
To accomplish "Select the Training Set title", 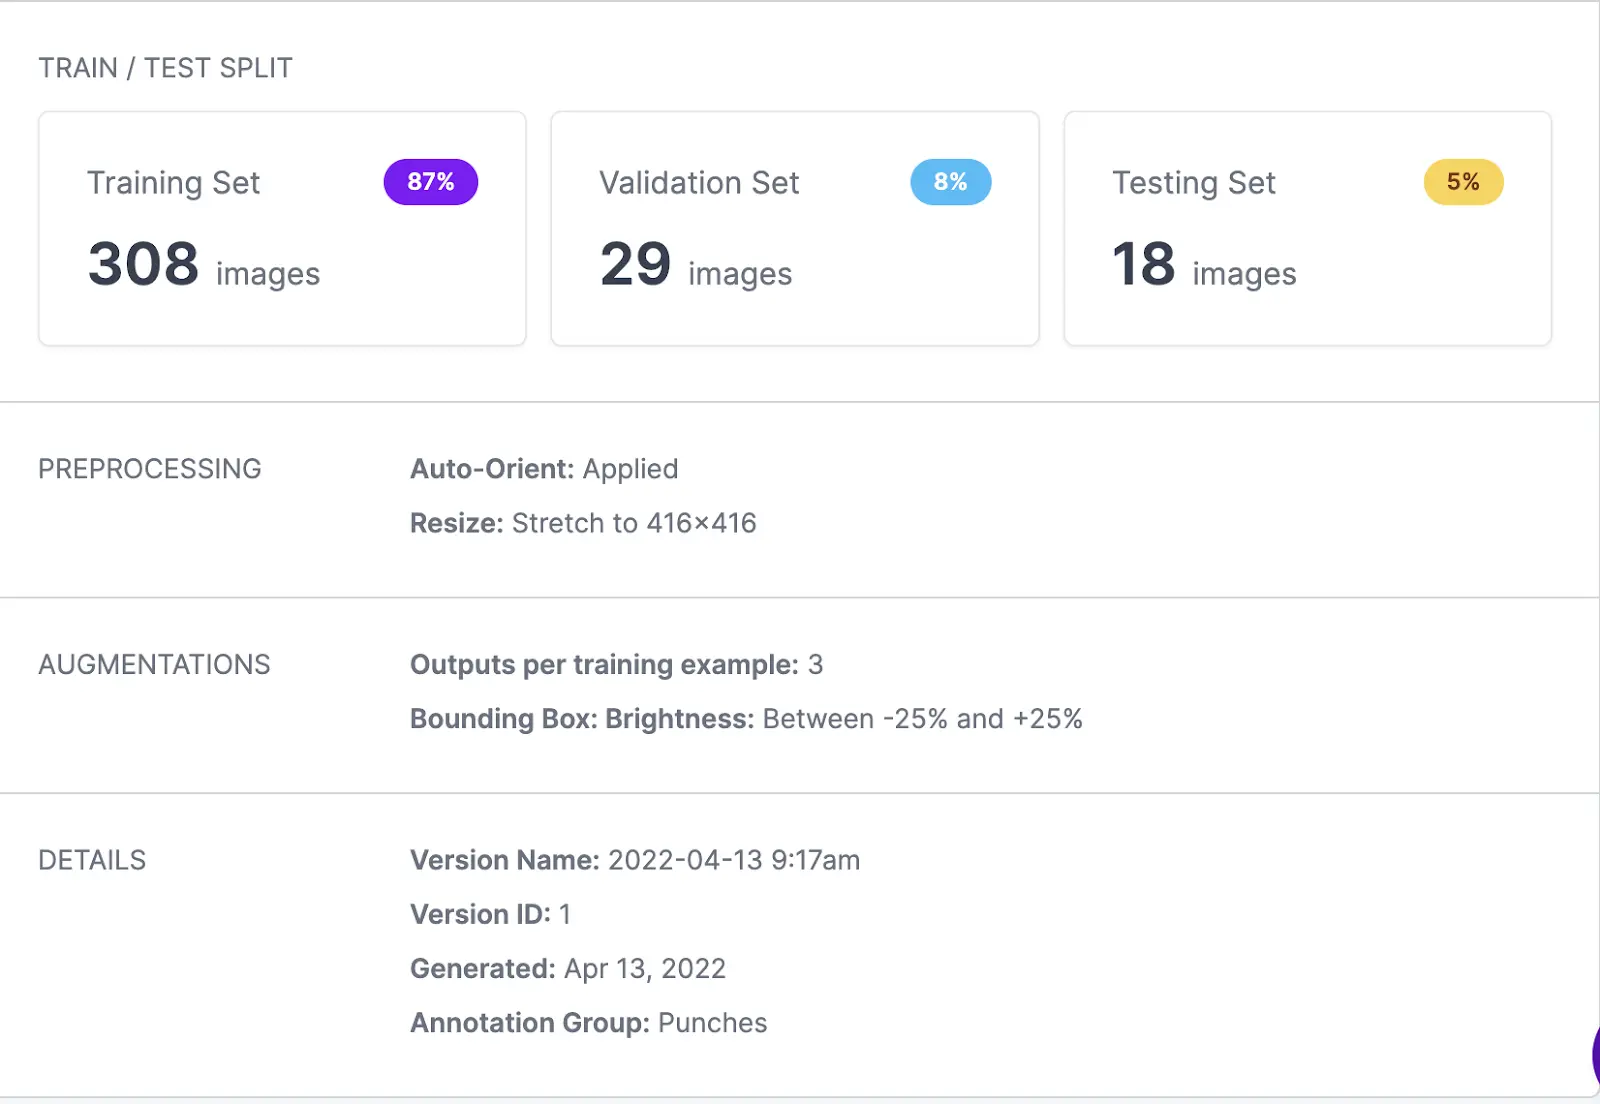I will (x=173, y=183).
